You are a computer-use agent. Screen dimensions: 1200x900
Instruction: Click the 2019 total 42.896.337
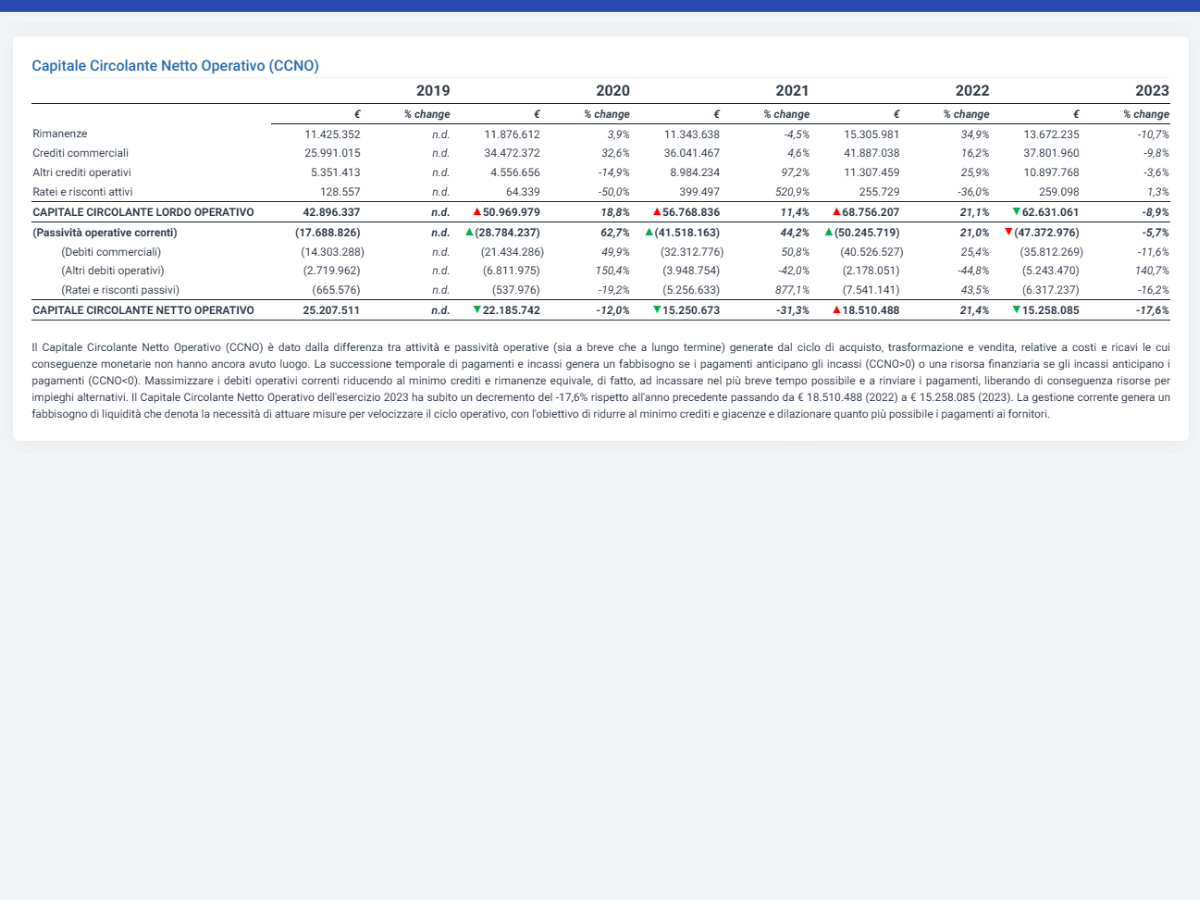331,212
